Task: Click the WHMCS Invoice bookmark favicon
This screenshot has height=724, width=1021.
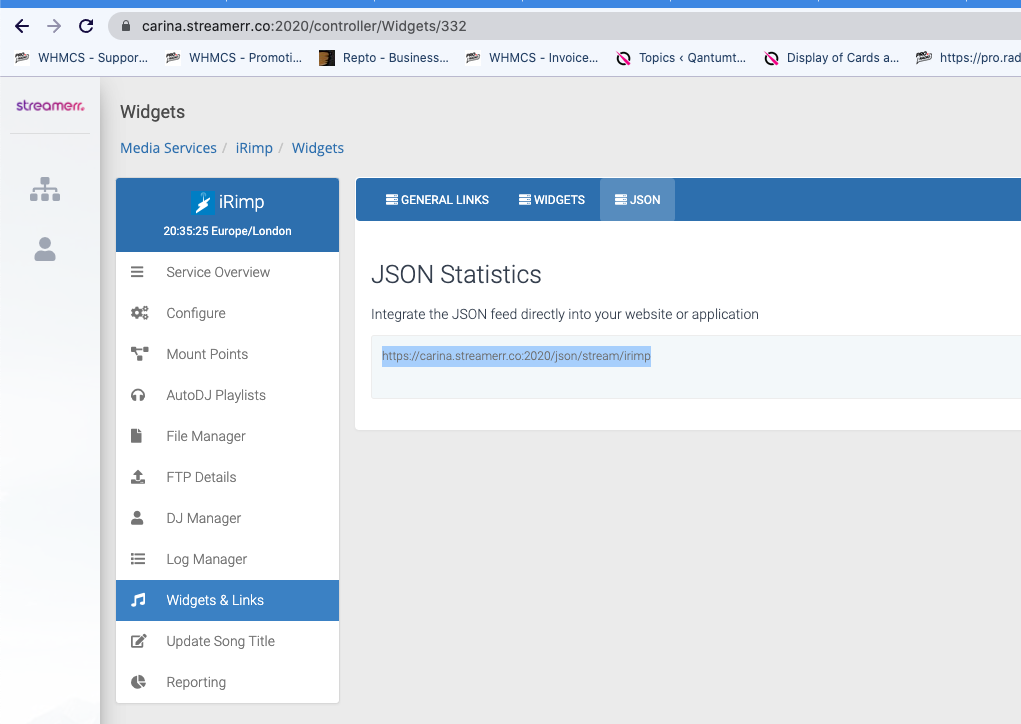Action: click(x=473, y=58)
